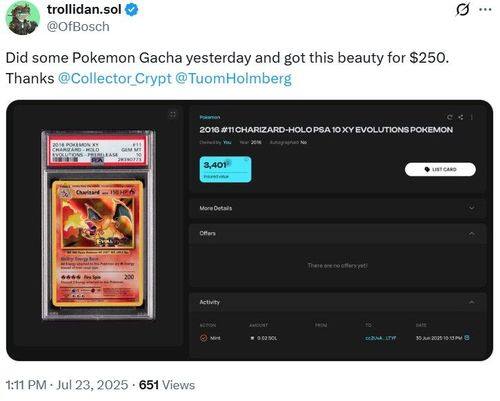Click the List Card button
Image resolution: width=500 pixels, height=401 pixels.
[440, 169]
